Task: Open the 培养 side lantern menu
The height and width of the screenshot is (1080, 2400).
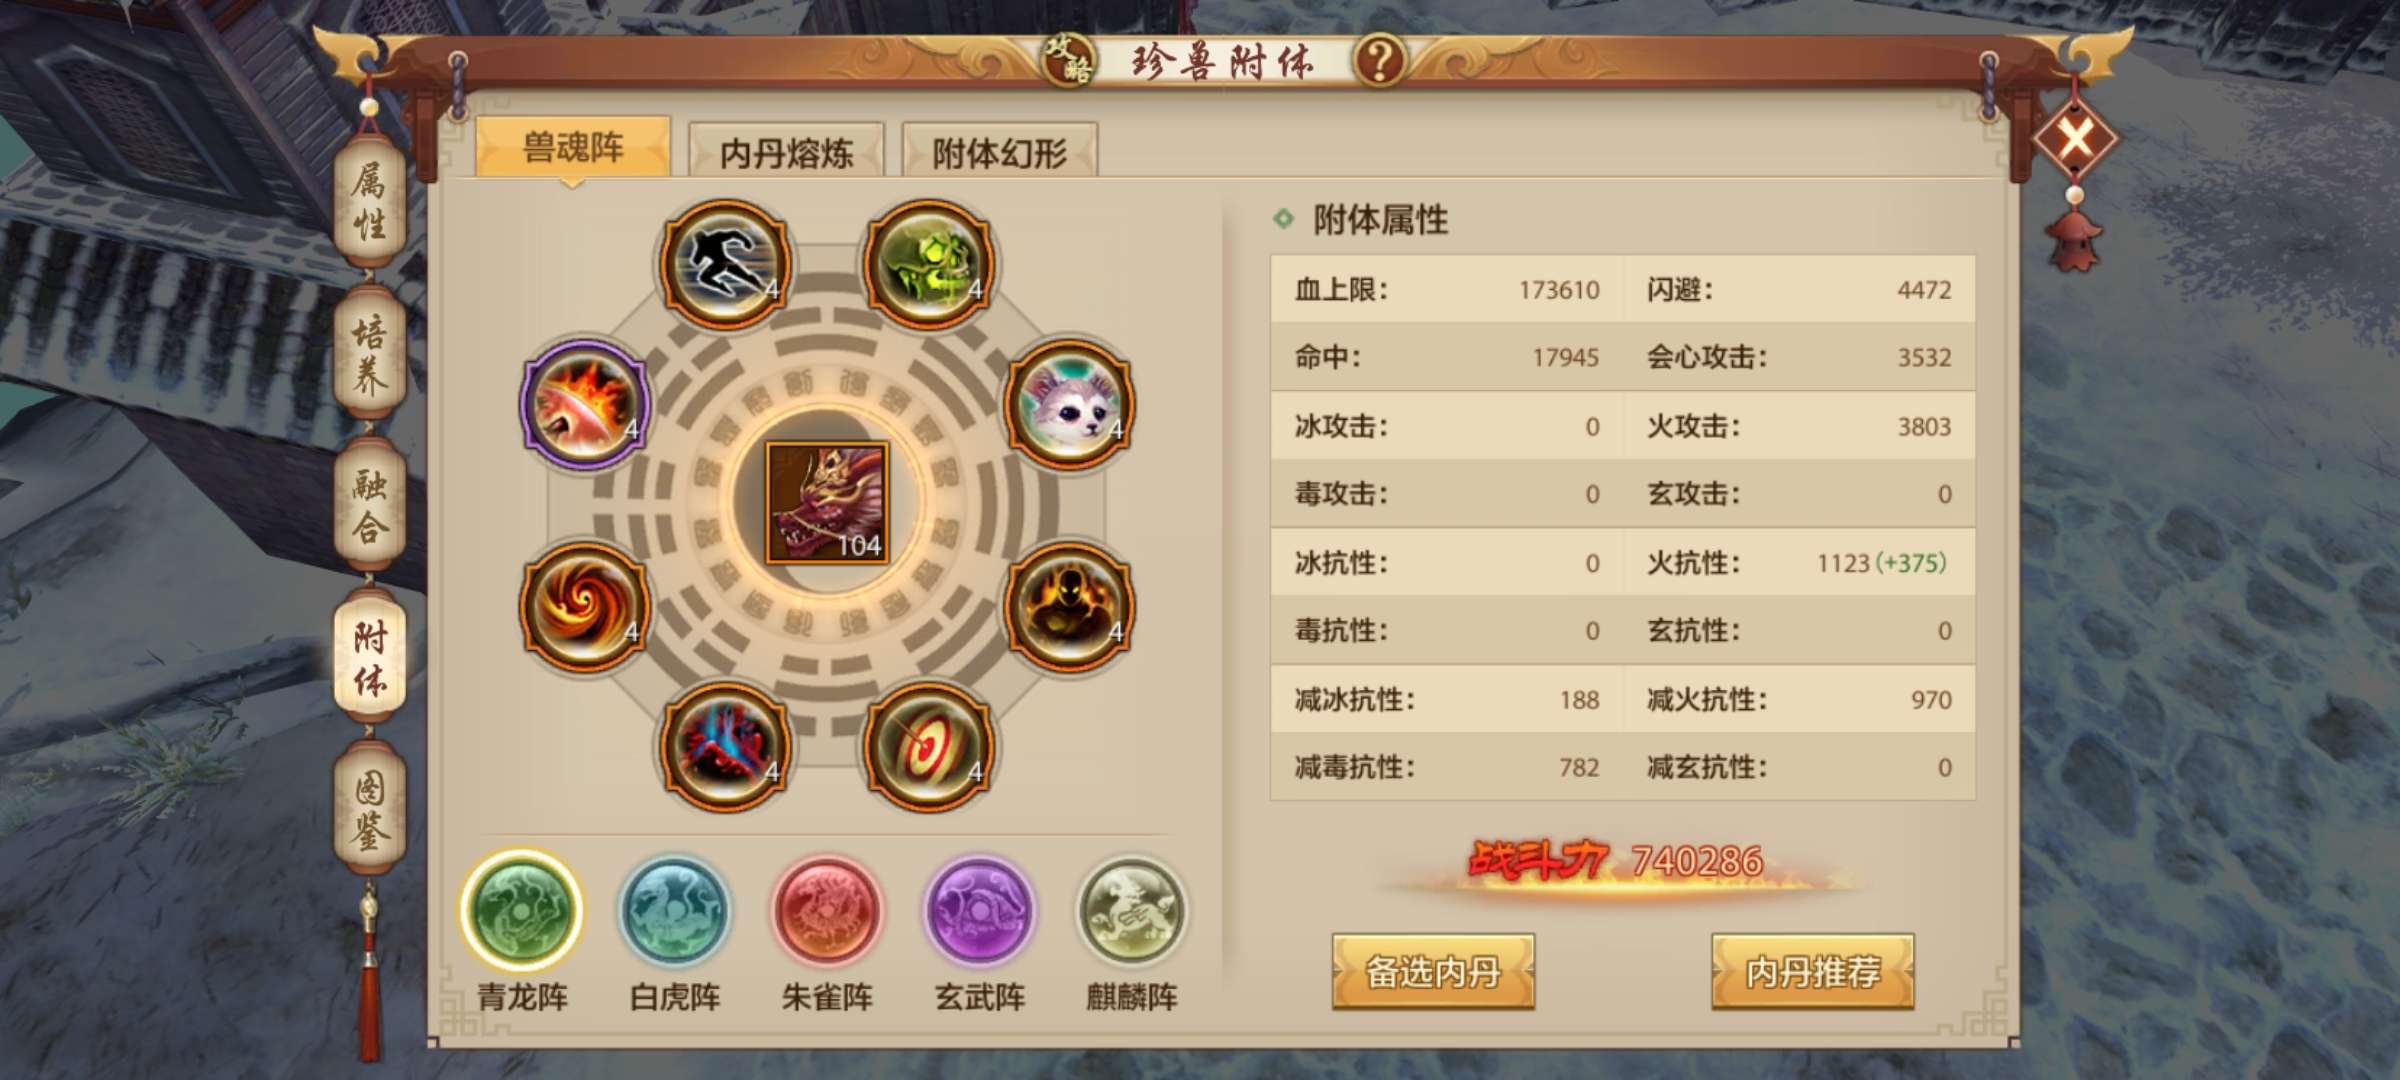Action: 370,354
